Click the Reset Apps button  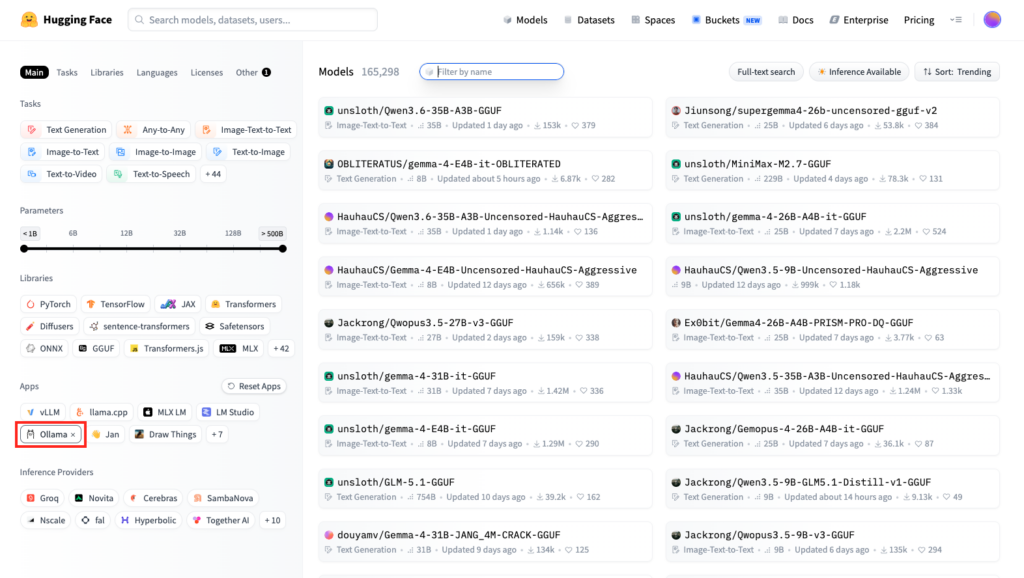[253, 386]
